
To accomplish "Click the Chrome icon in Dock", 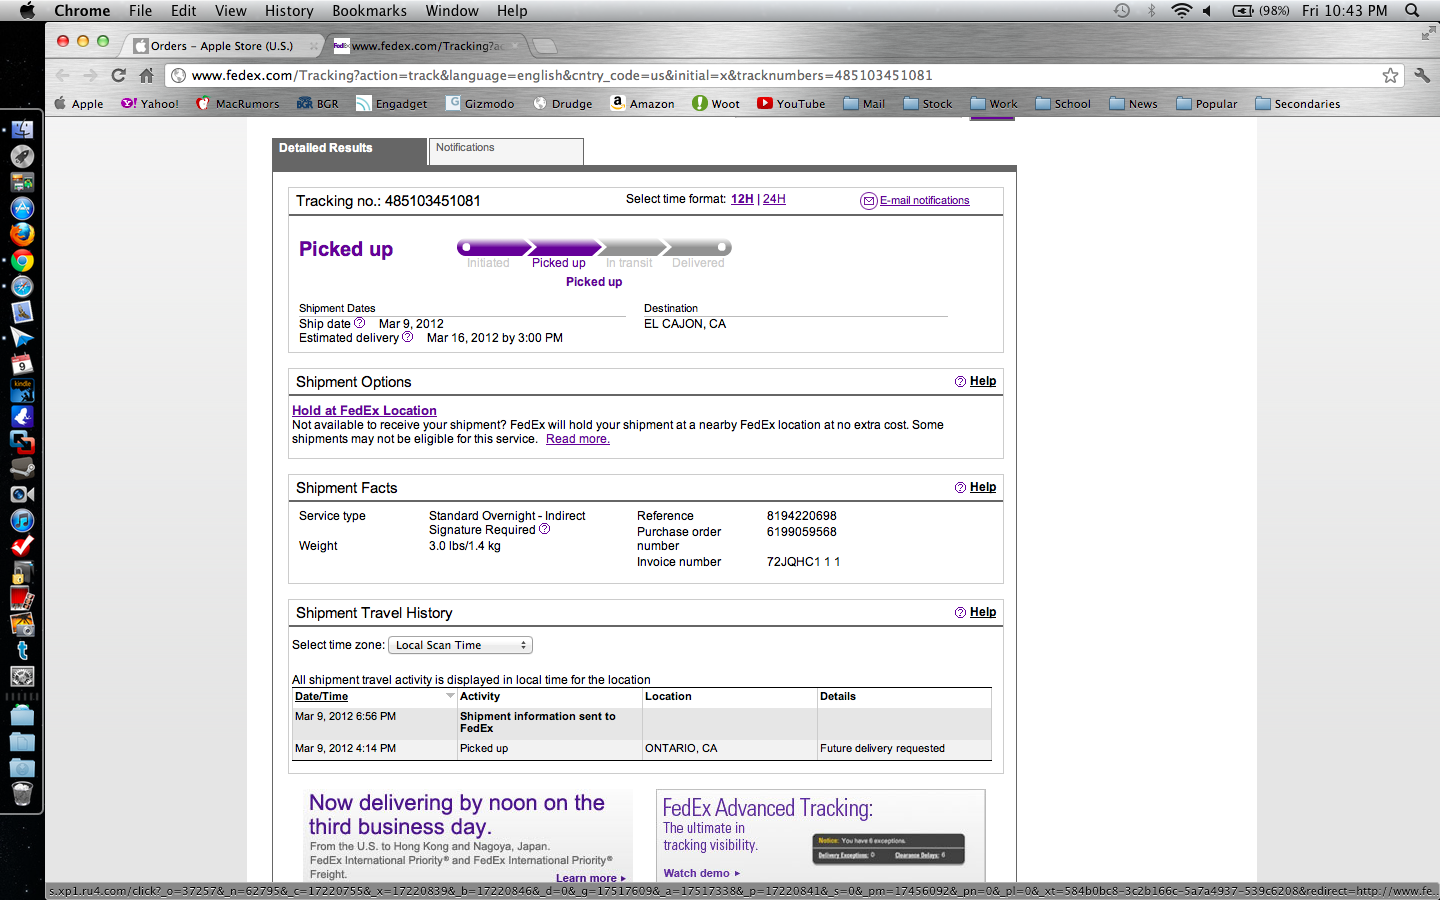I will click(x=22, y=261).
